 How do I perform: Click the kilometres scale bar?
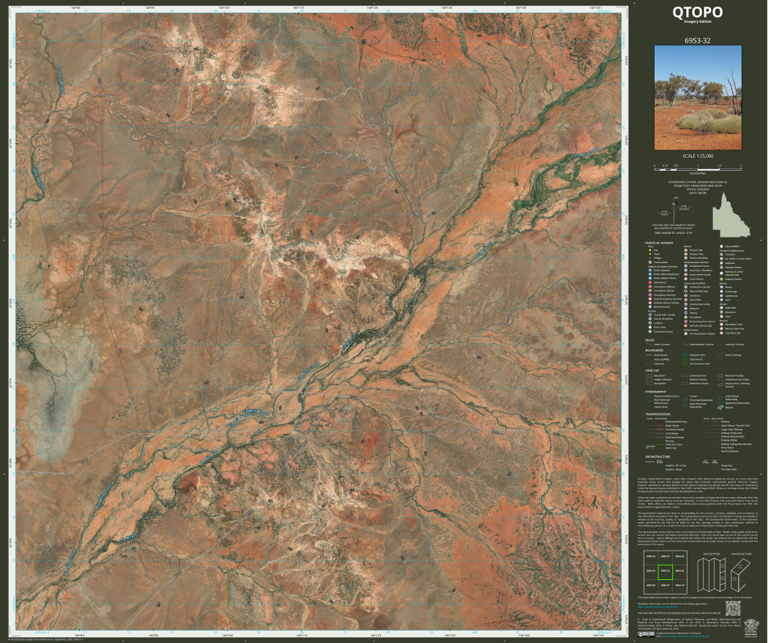coord(698,168)
